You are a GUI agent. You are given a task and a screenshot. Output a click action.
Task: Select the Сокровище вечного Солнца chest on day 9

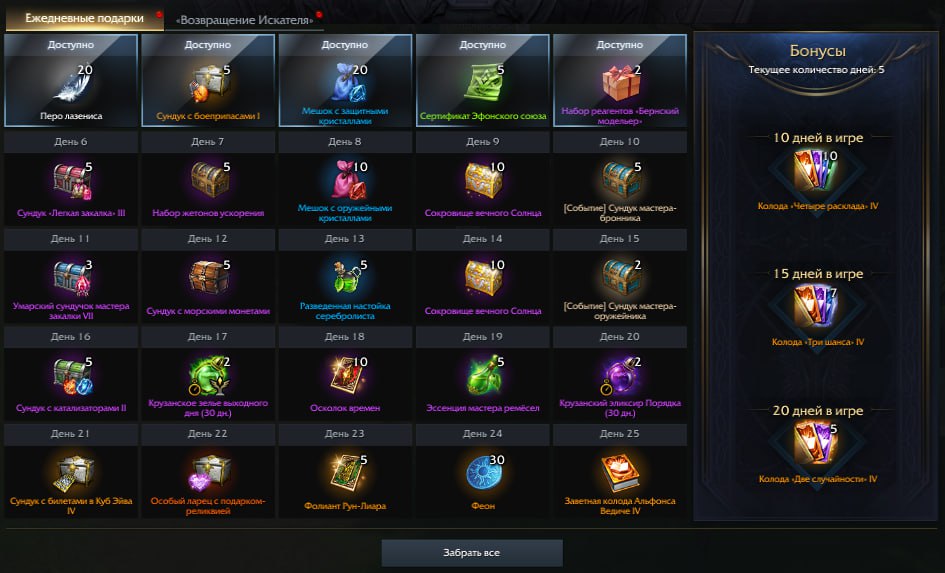click(x=483, y=180)
